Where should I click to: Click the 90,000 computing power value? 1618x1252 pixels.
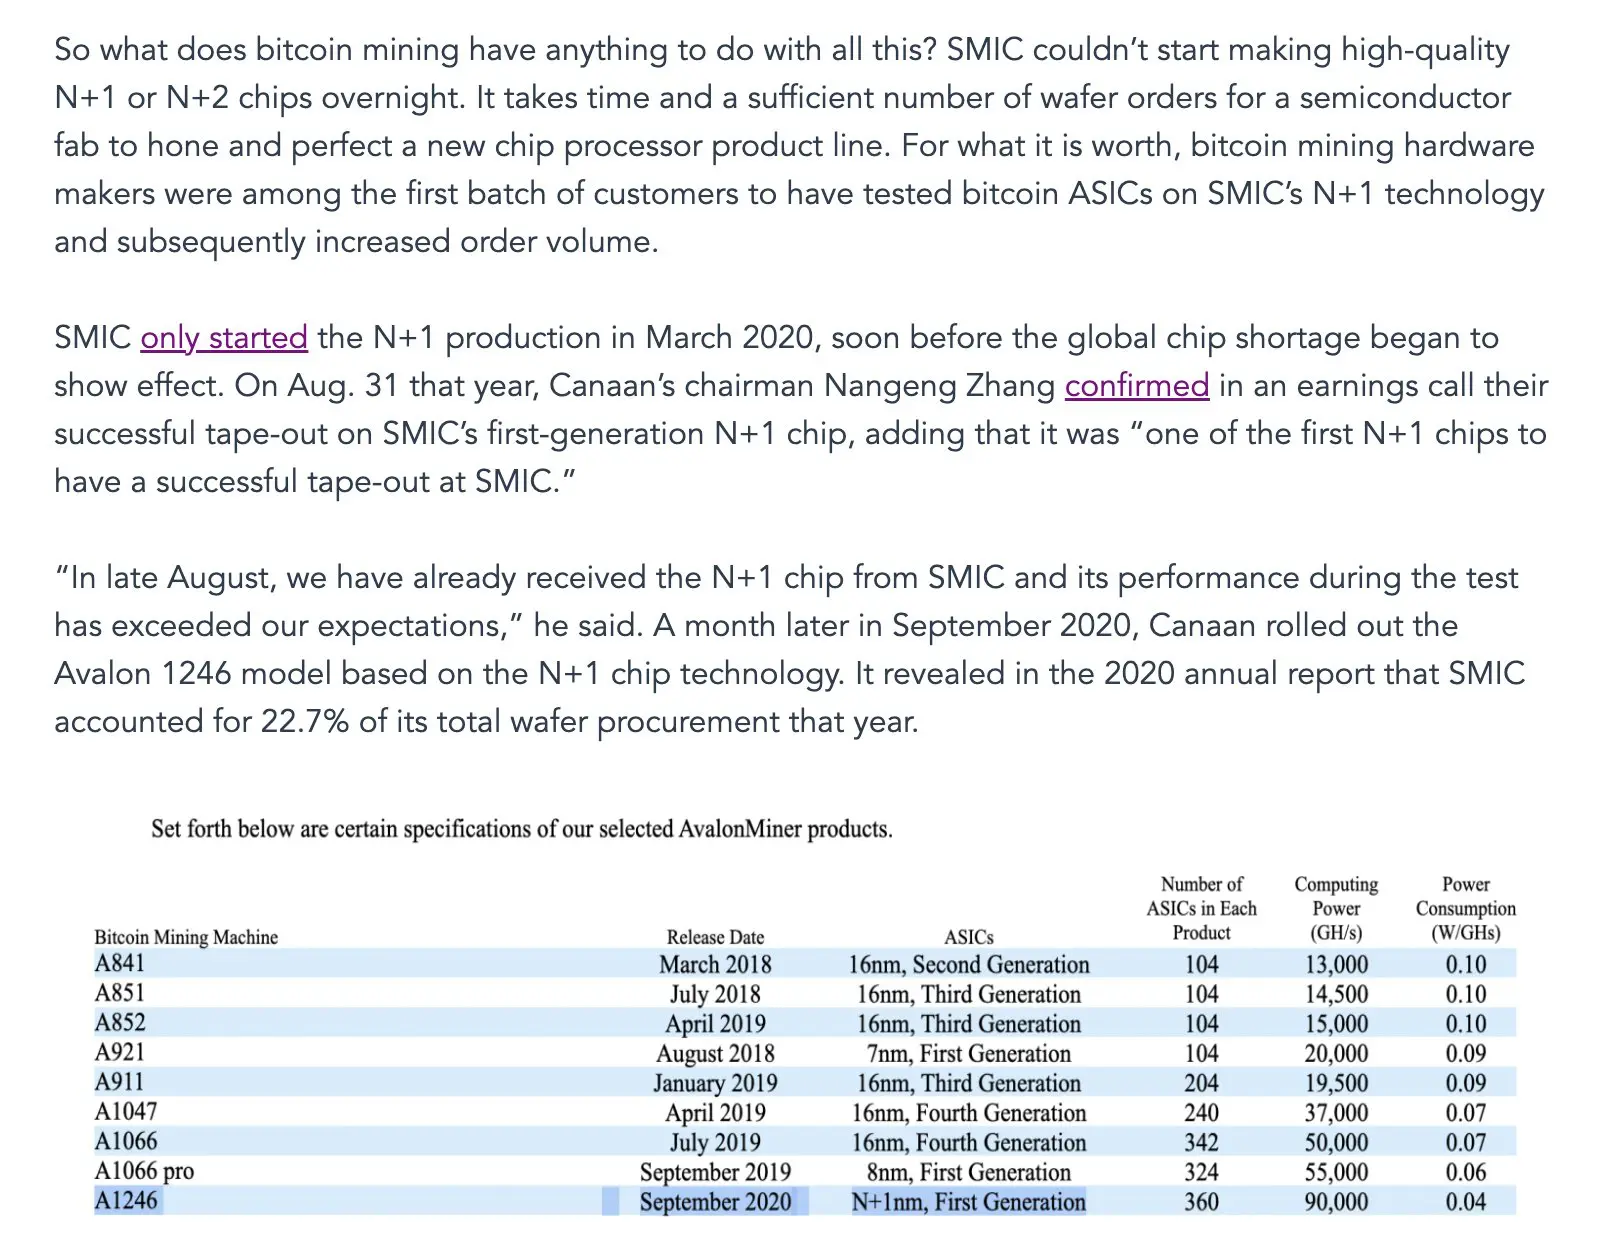(x=1336, y=1202)
